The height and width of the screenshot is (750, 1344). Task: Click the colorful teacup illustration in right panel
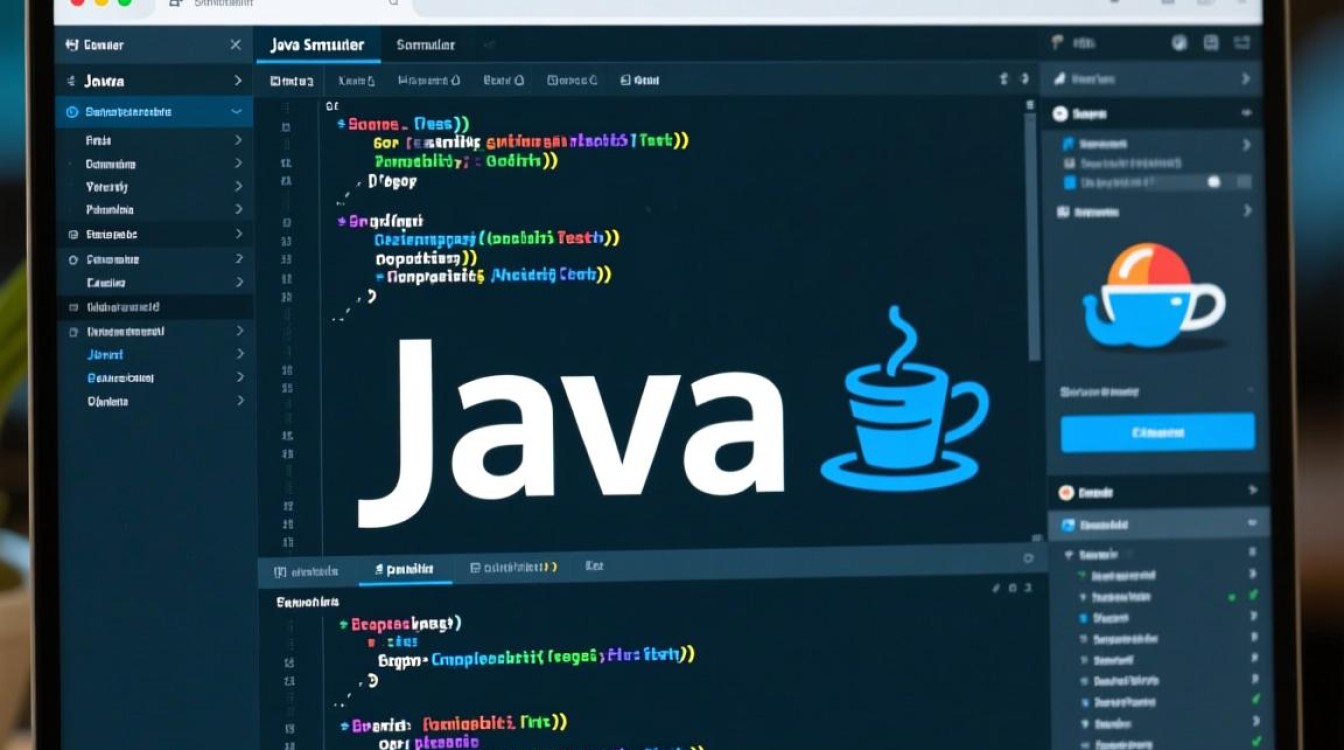pos(1150,295)
